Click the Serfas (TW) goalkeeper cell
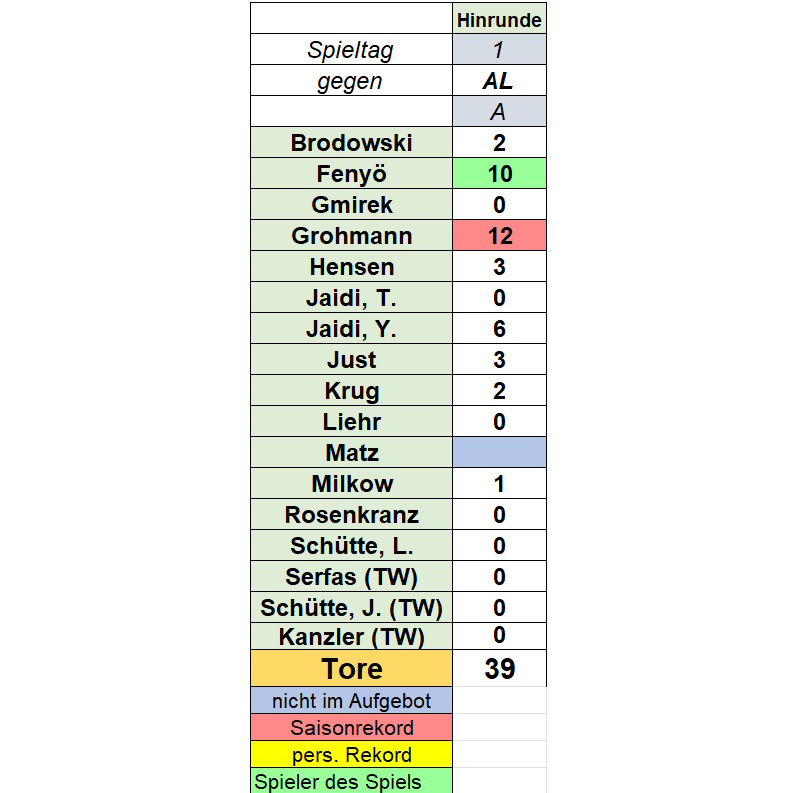Viewport: 800px width, 793px height. (x=351, y=577)
